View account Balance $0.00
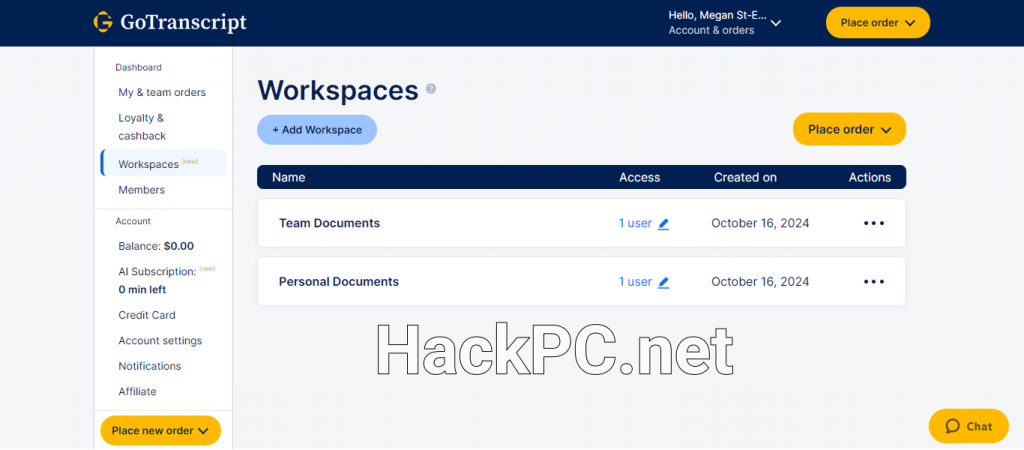The width and height of the screenshot is (1024, 450). click(x=156, y=246)
